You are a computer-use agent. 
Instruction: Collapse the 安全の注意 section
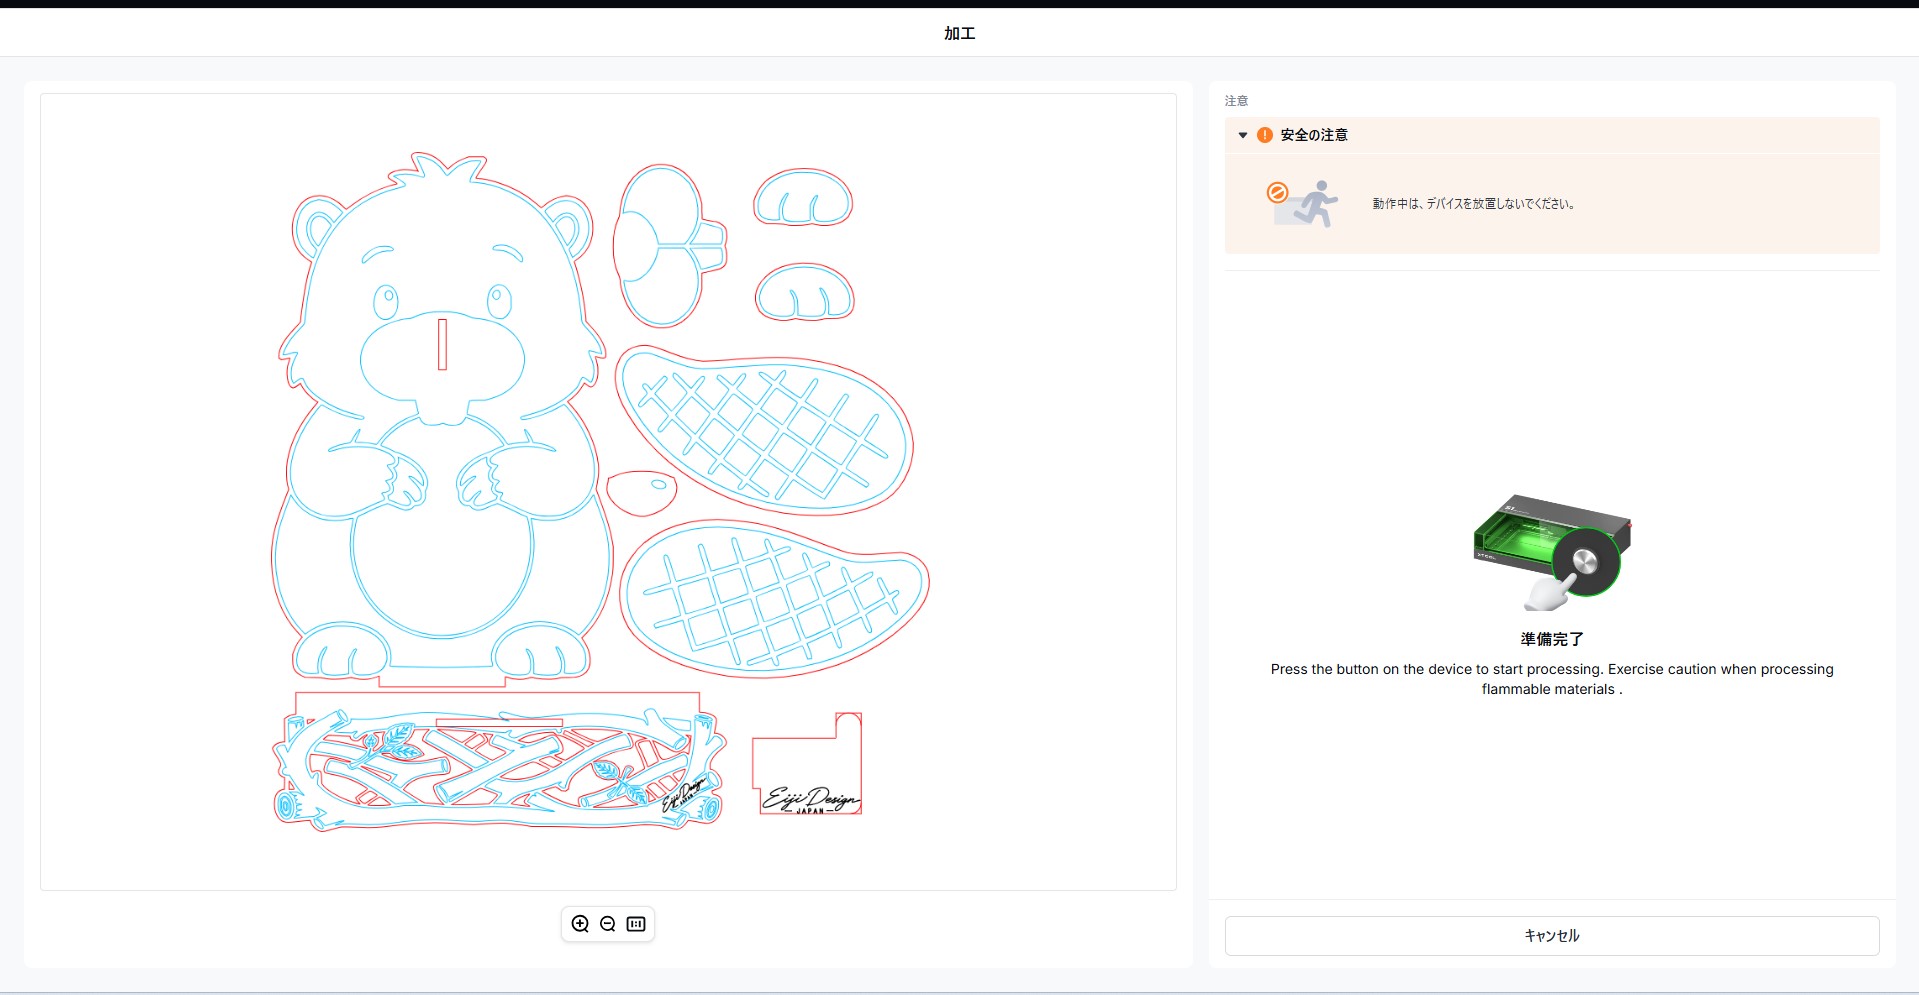[1243, 135]
